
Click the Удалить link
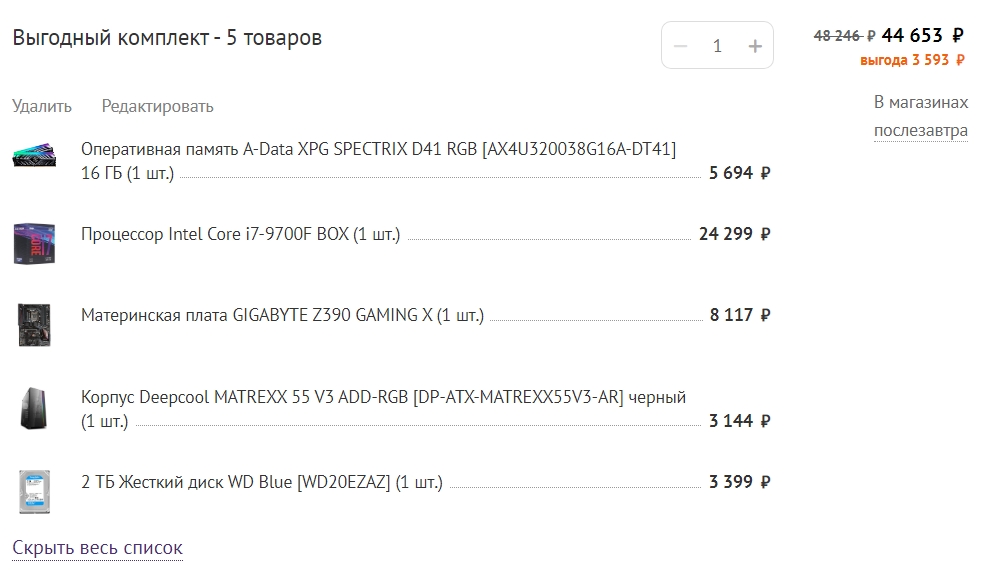pyautogui.click(x=42, y=106)
